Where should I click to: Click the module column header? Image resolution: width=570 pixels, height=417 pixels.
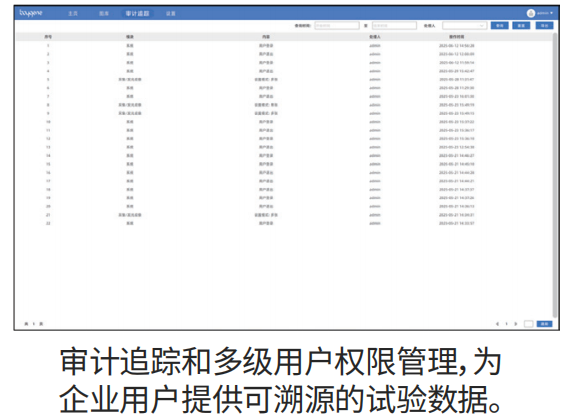coord(130,37)
